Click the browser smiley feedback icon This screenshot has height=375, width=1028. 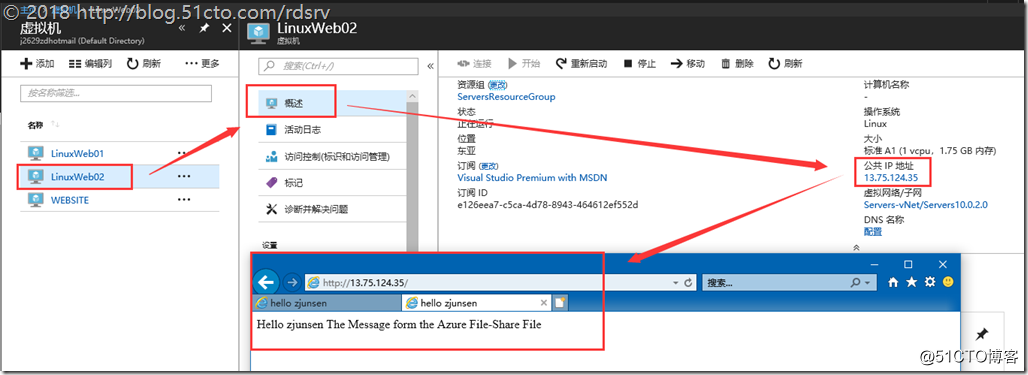(947, 283)
